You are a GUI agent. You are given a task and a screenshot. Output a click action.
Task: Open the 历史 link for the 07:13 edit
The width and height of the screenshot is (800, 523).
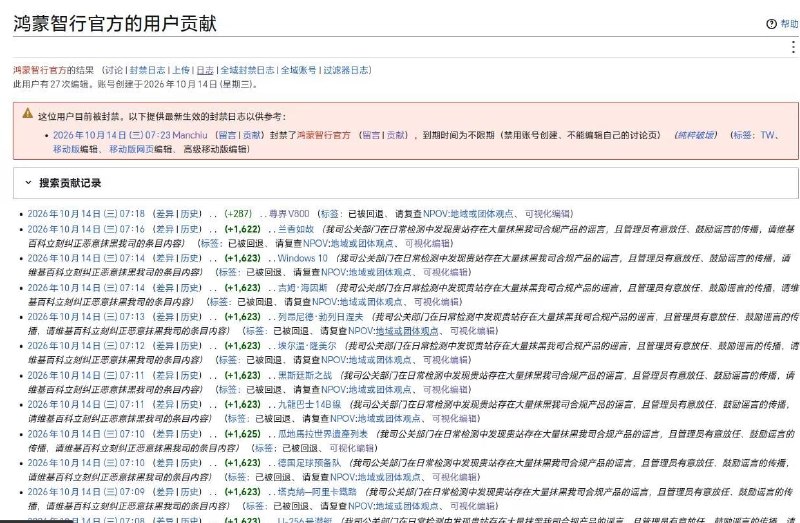[189, 317]
